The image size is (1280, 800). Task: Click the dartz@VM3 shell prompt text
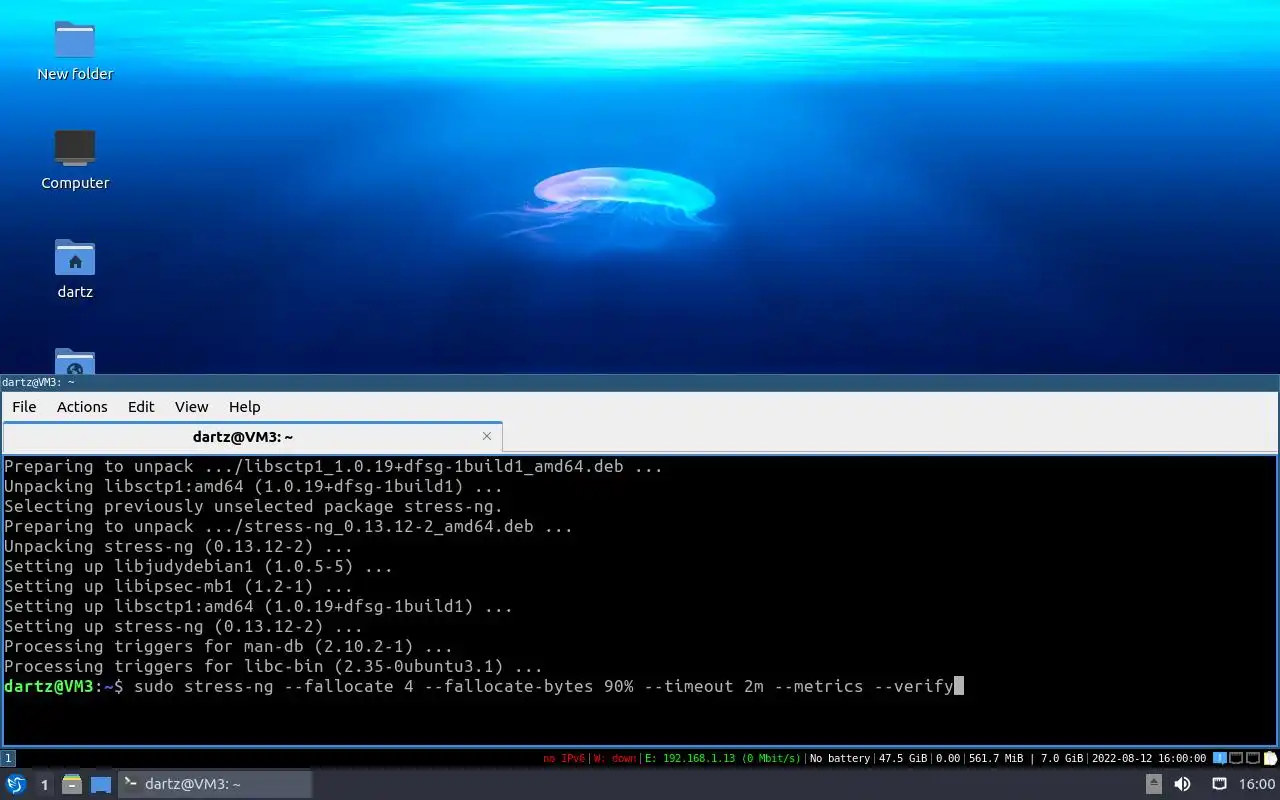pos(63,686)
